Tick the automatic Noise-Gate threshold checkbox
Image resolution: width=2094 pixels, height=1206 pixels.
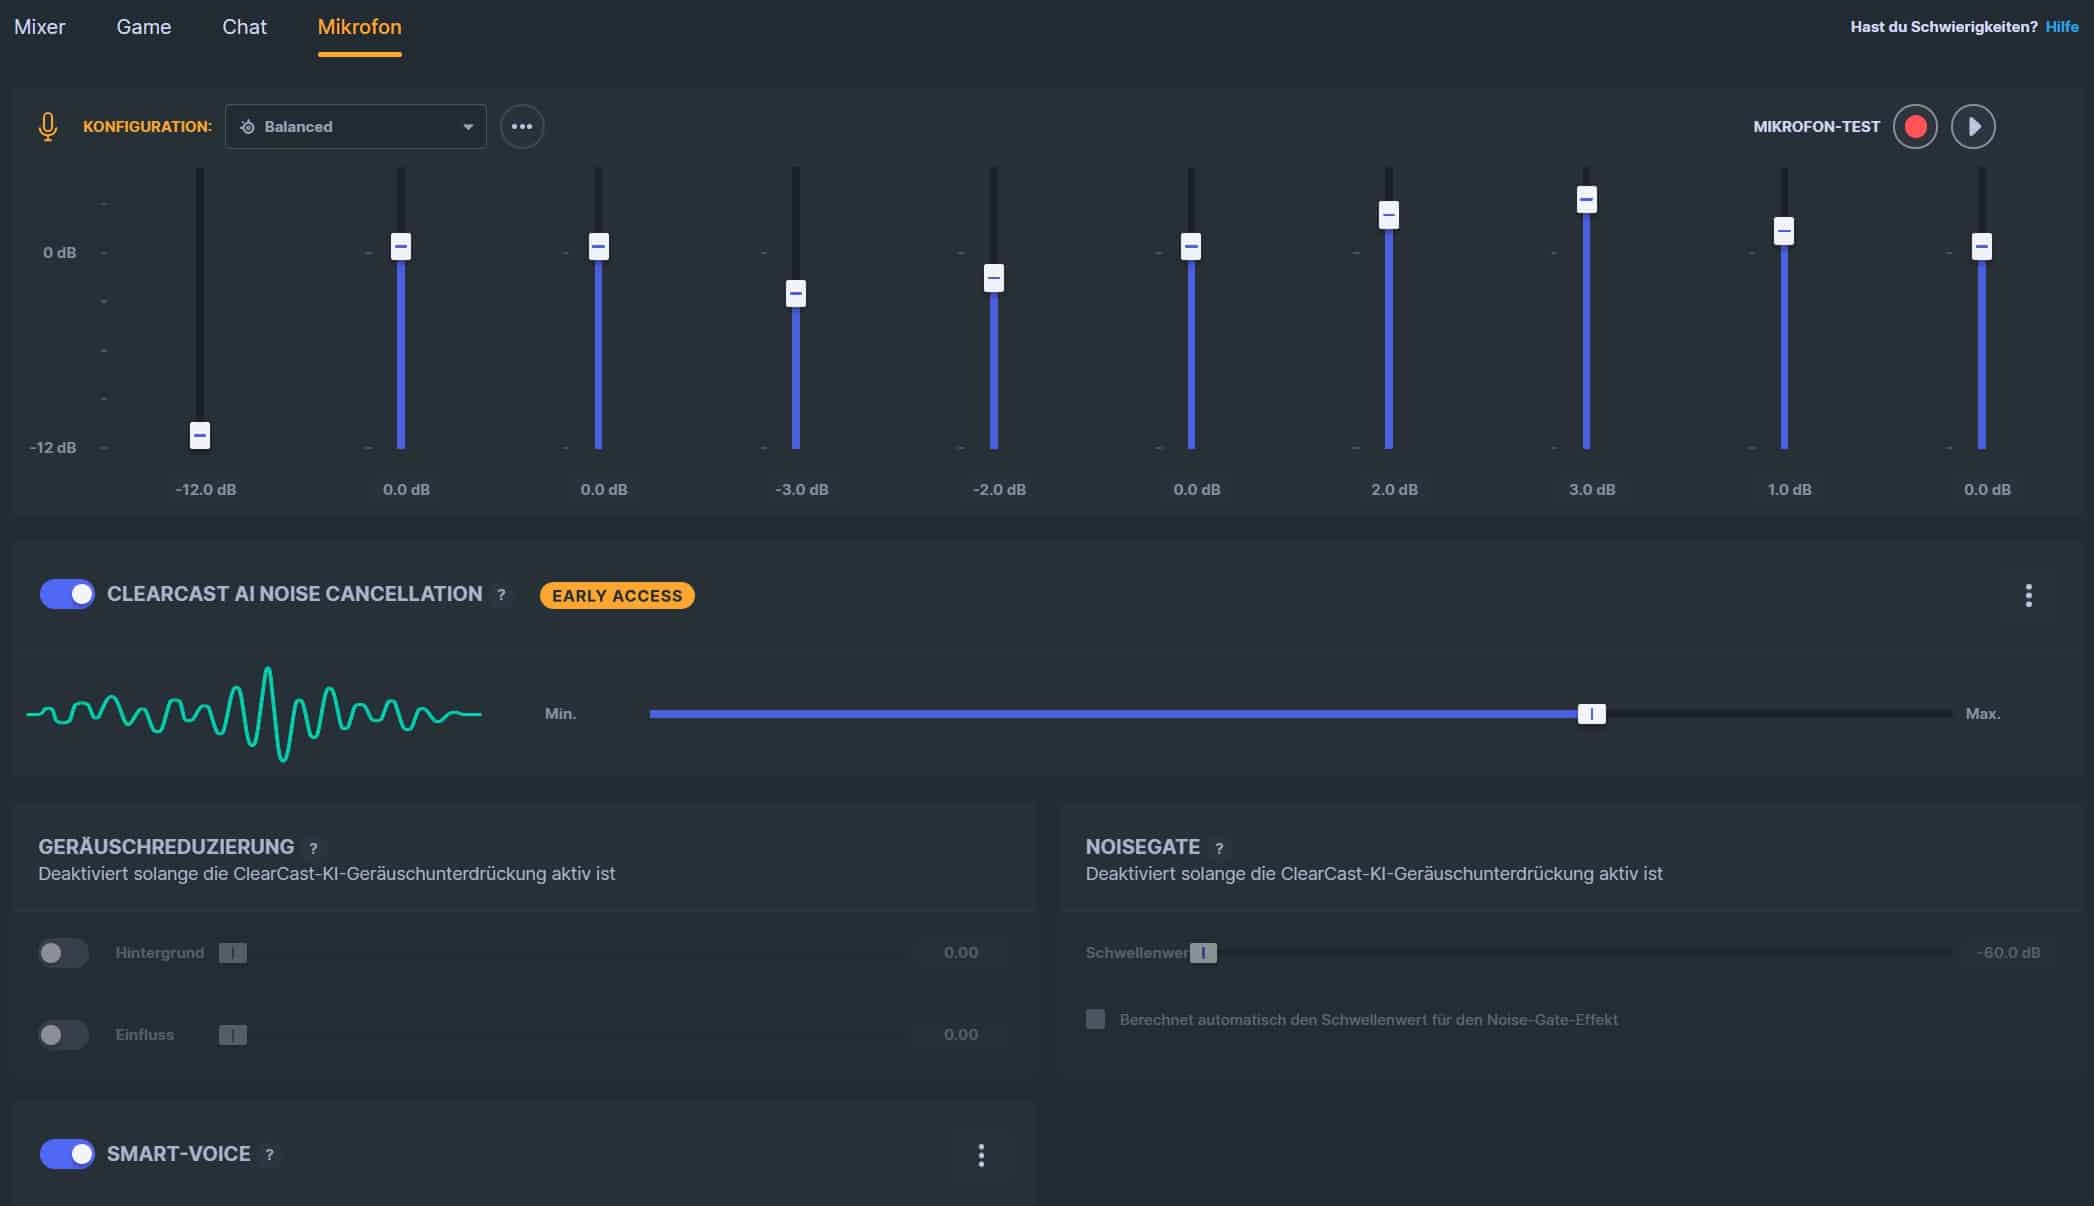tap(1096, 1019)
